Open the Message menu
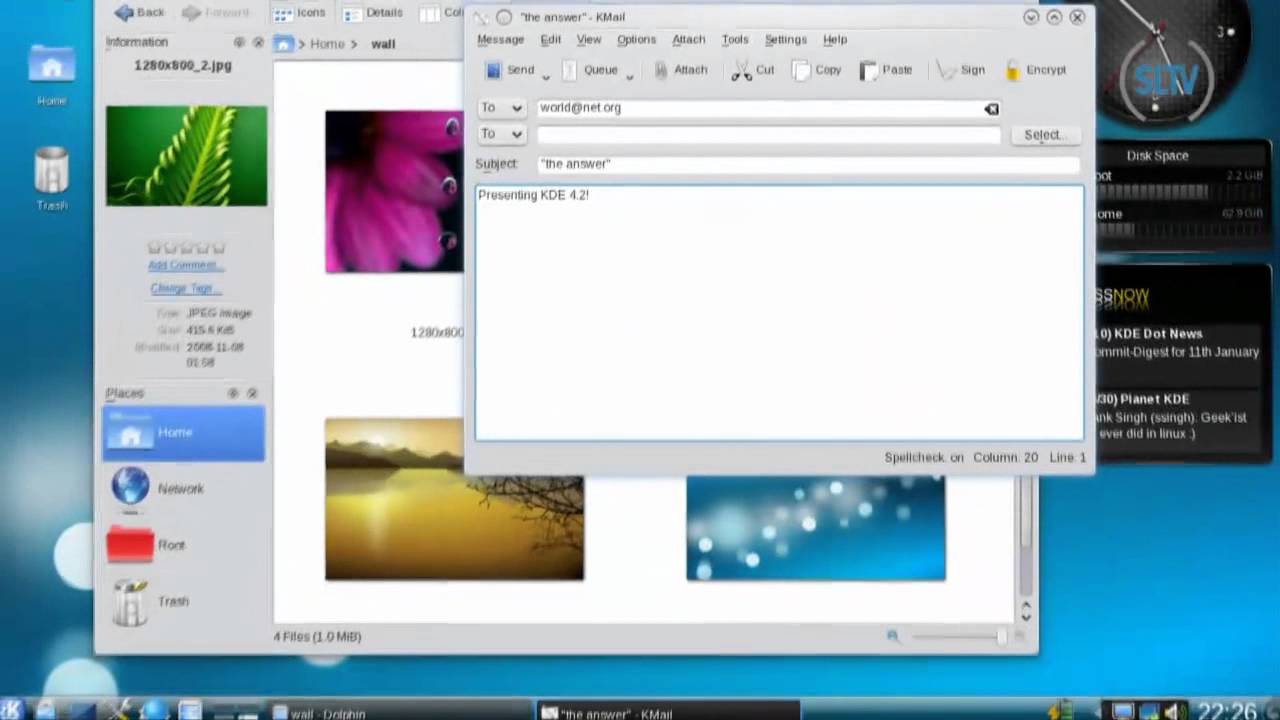Screen dimensions: 1280x720 pyautogui.click(x=500, y=39)
